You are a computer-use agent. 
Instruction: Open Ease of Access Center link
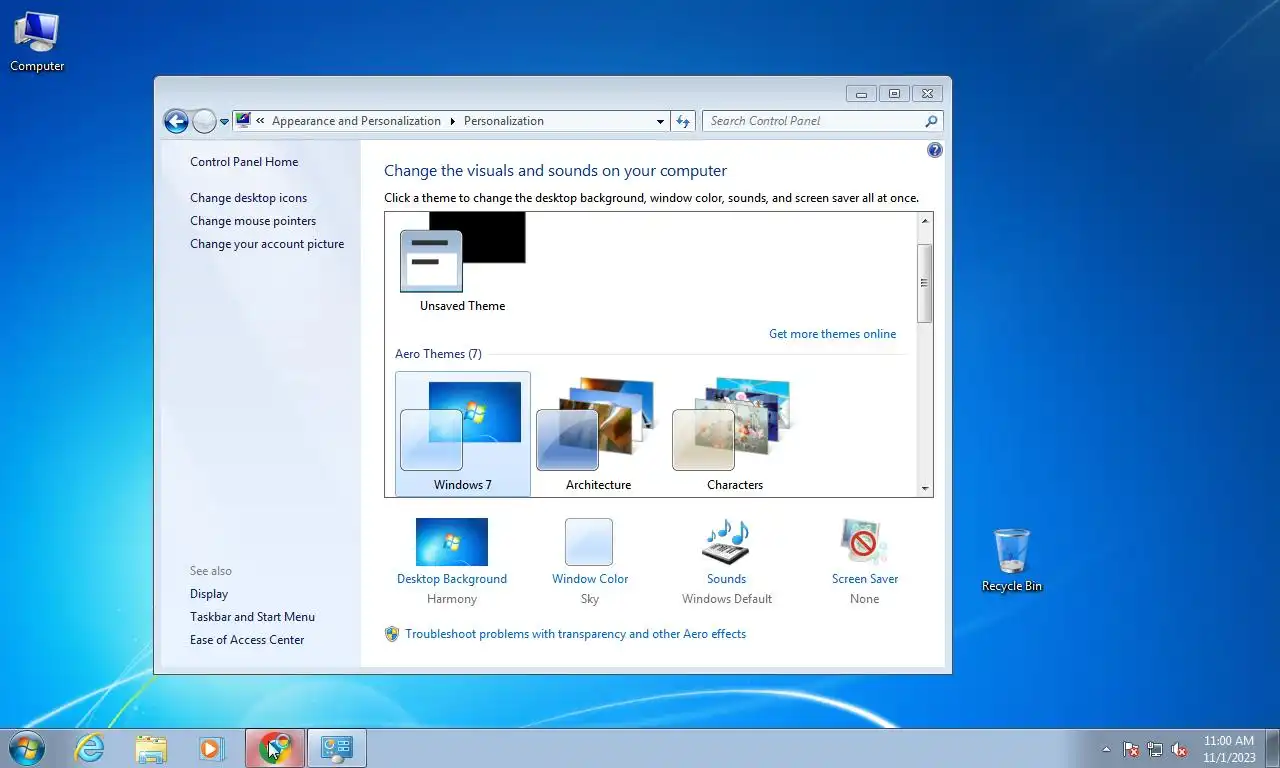pyautogui.click(x=247, y=640)
